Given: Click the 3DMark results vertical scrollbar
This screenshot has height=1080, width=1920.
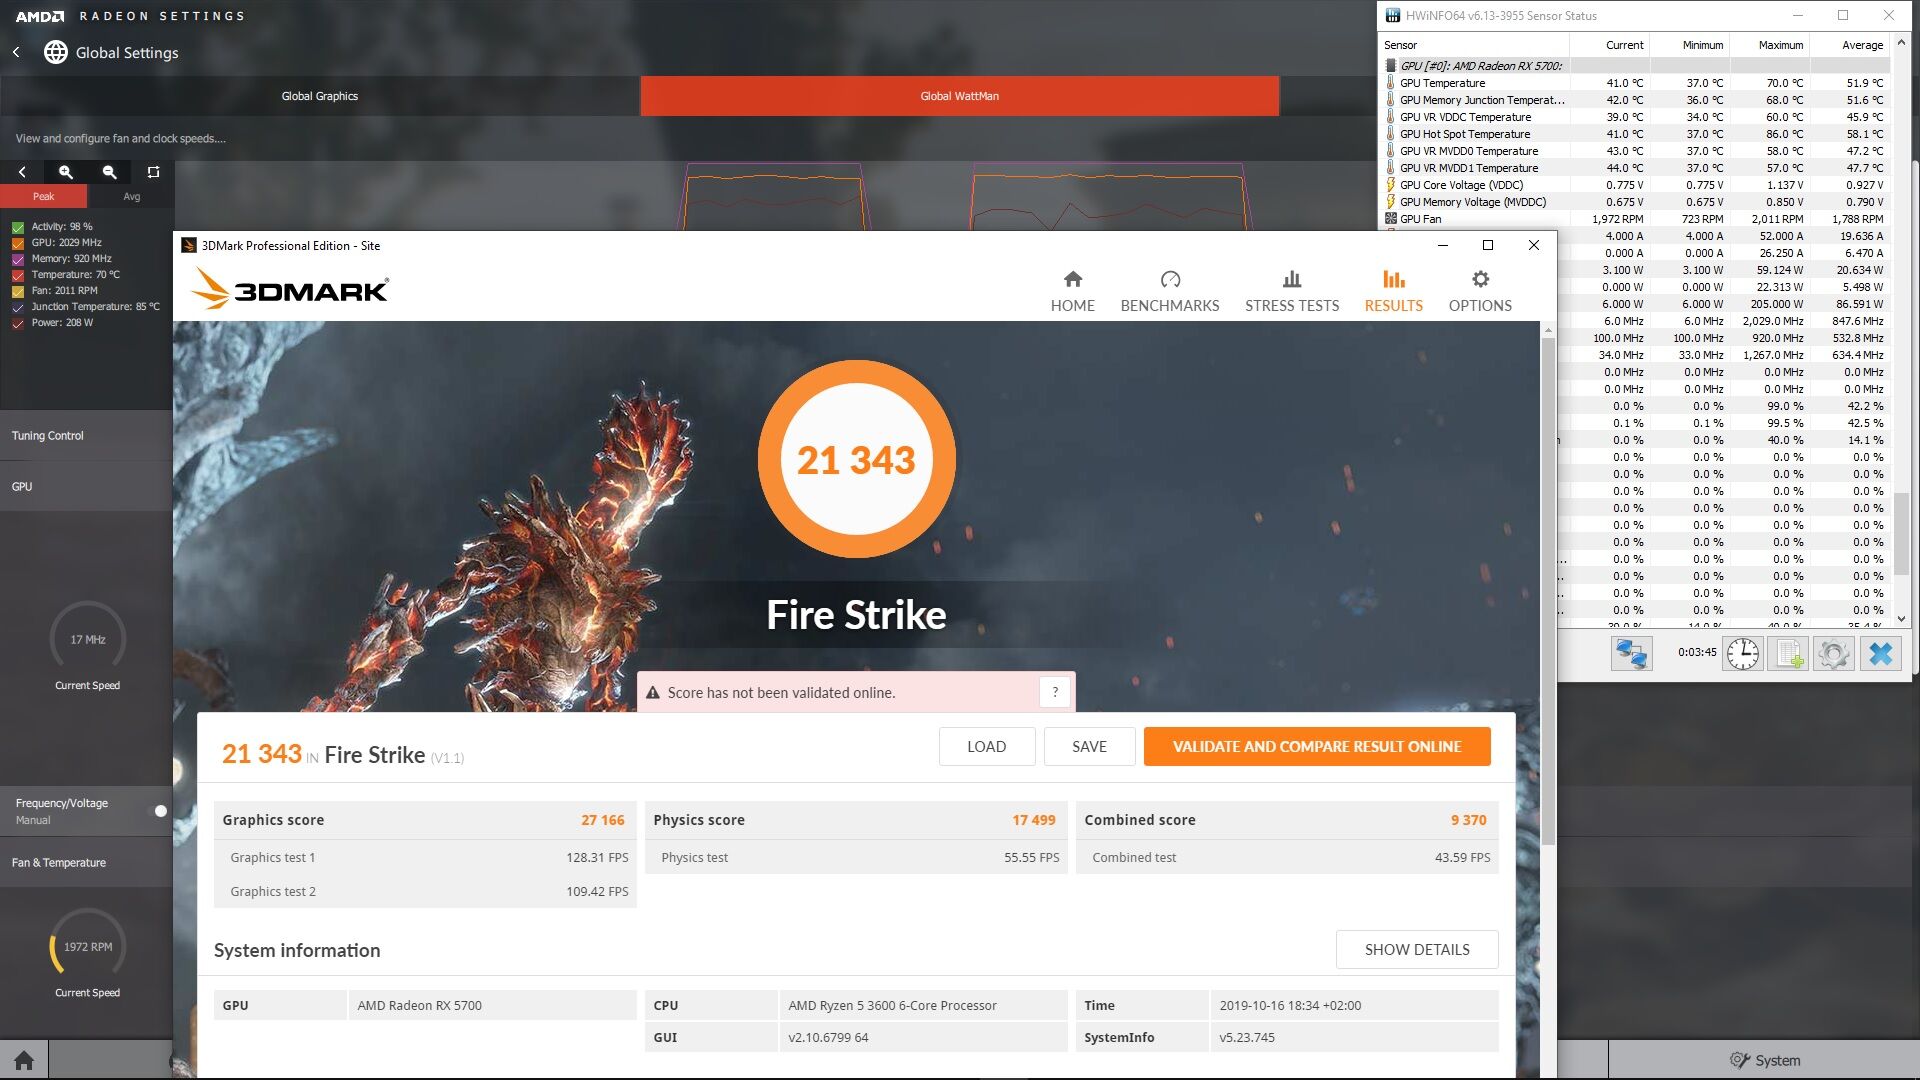Looking at the screenshot, I should [1548, 590].
